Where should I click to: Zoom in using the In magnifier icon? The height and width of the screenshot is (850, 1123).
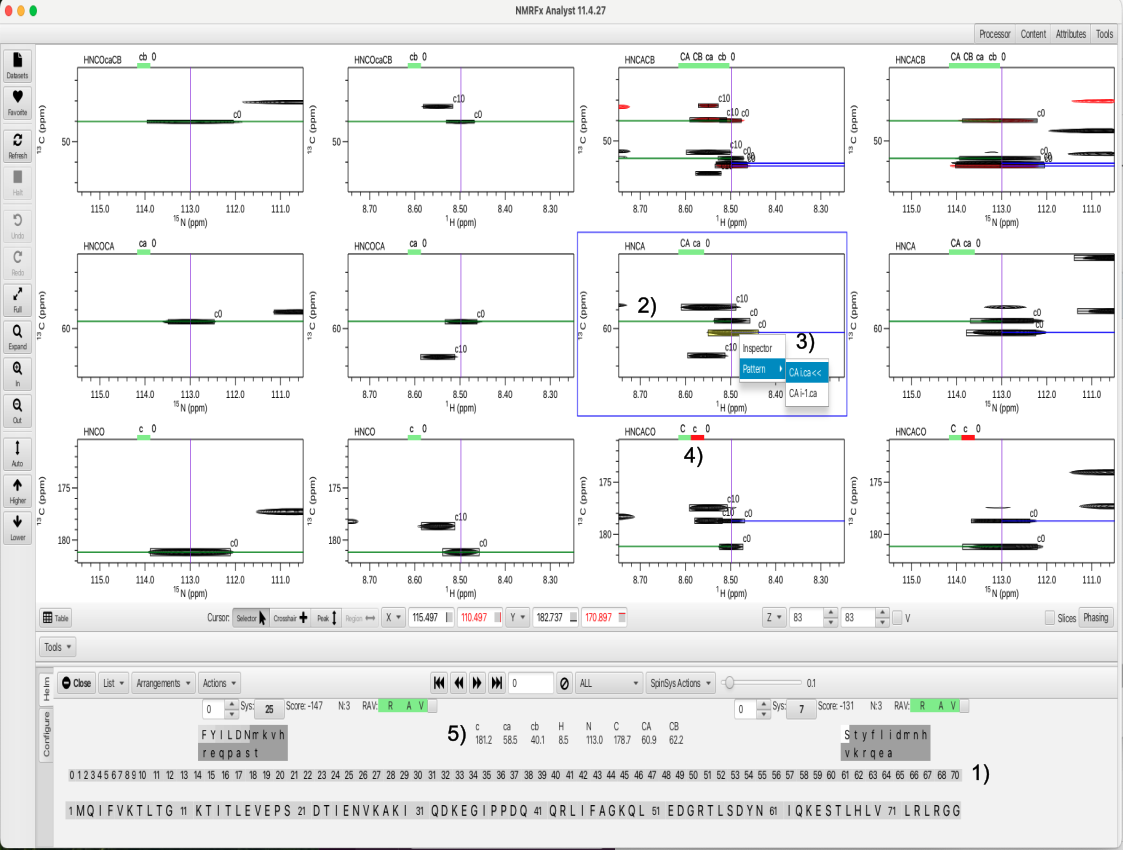pyautogui.click(x=17, y=372)
